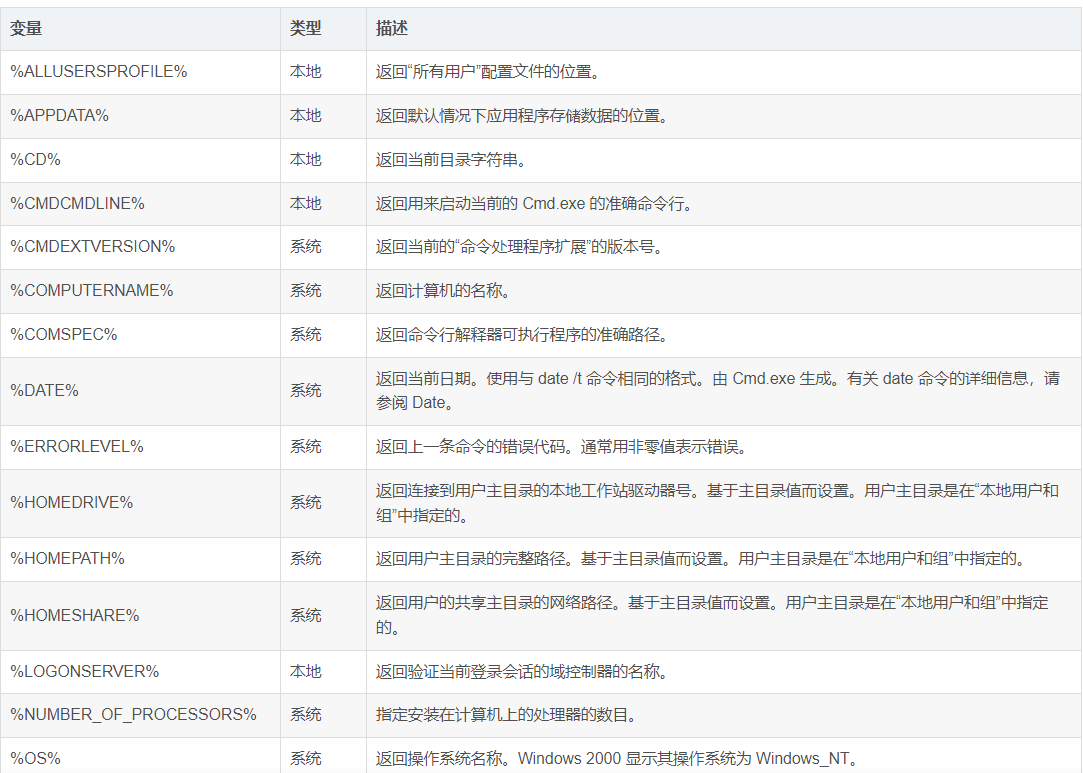Click the type cell in the %LOGONSERVER% row
This screenshot has height=773, width=1083.
[306, 672]
